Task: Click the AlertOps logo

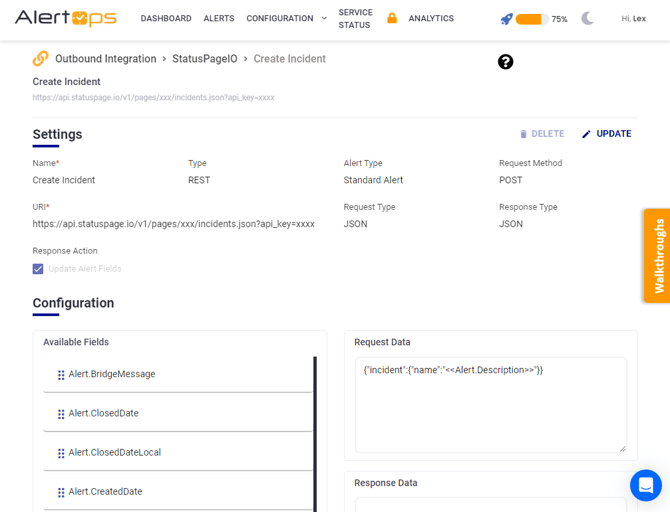Action: pos(66,18)
